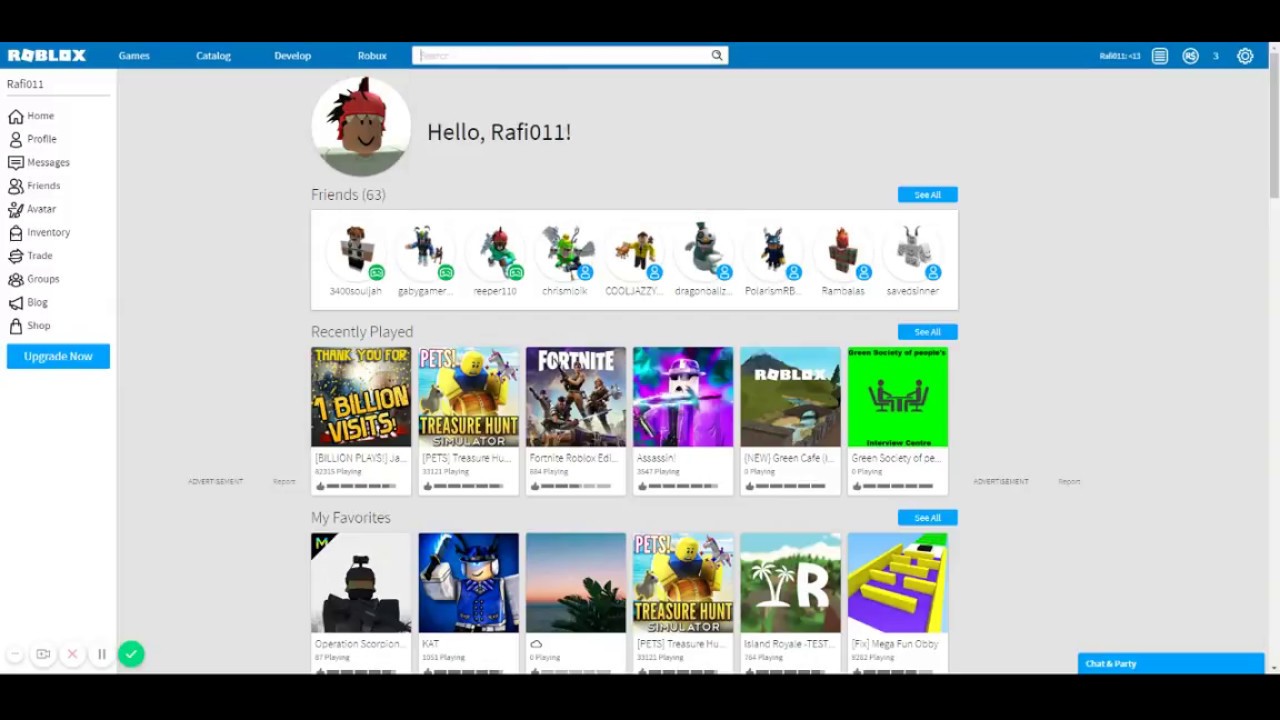The height and width of the screenshot is (720, 1280).
Task: Open friend 3400souljah's avatar
Action: click(356, 250)
